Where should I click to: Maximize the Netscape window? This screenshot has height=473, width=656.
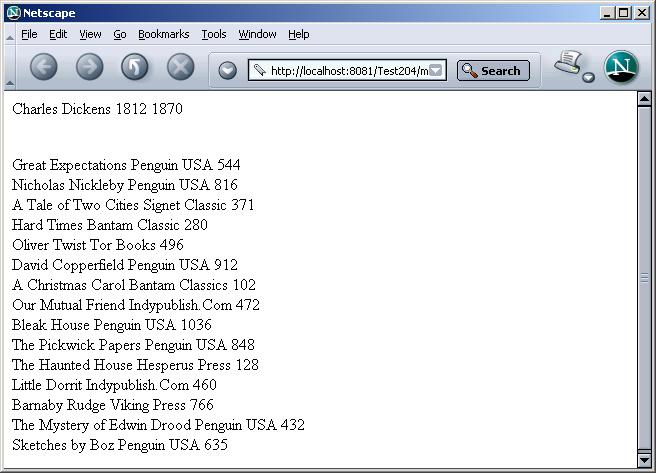tap(623, 13)
